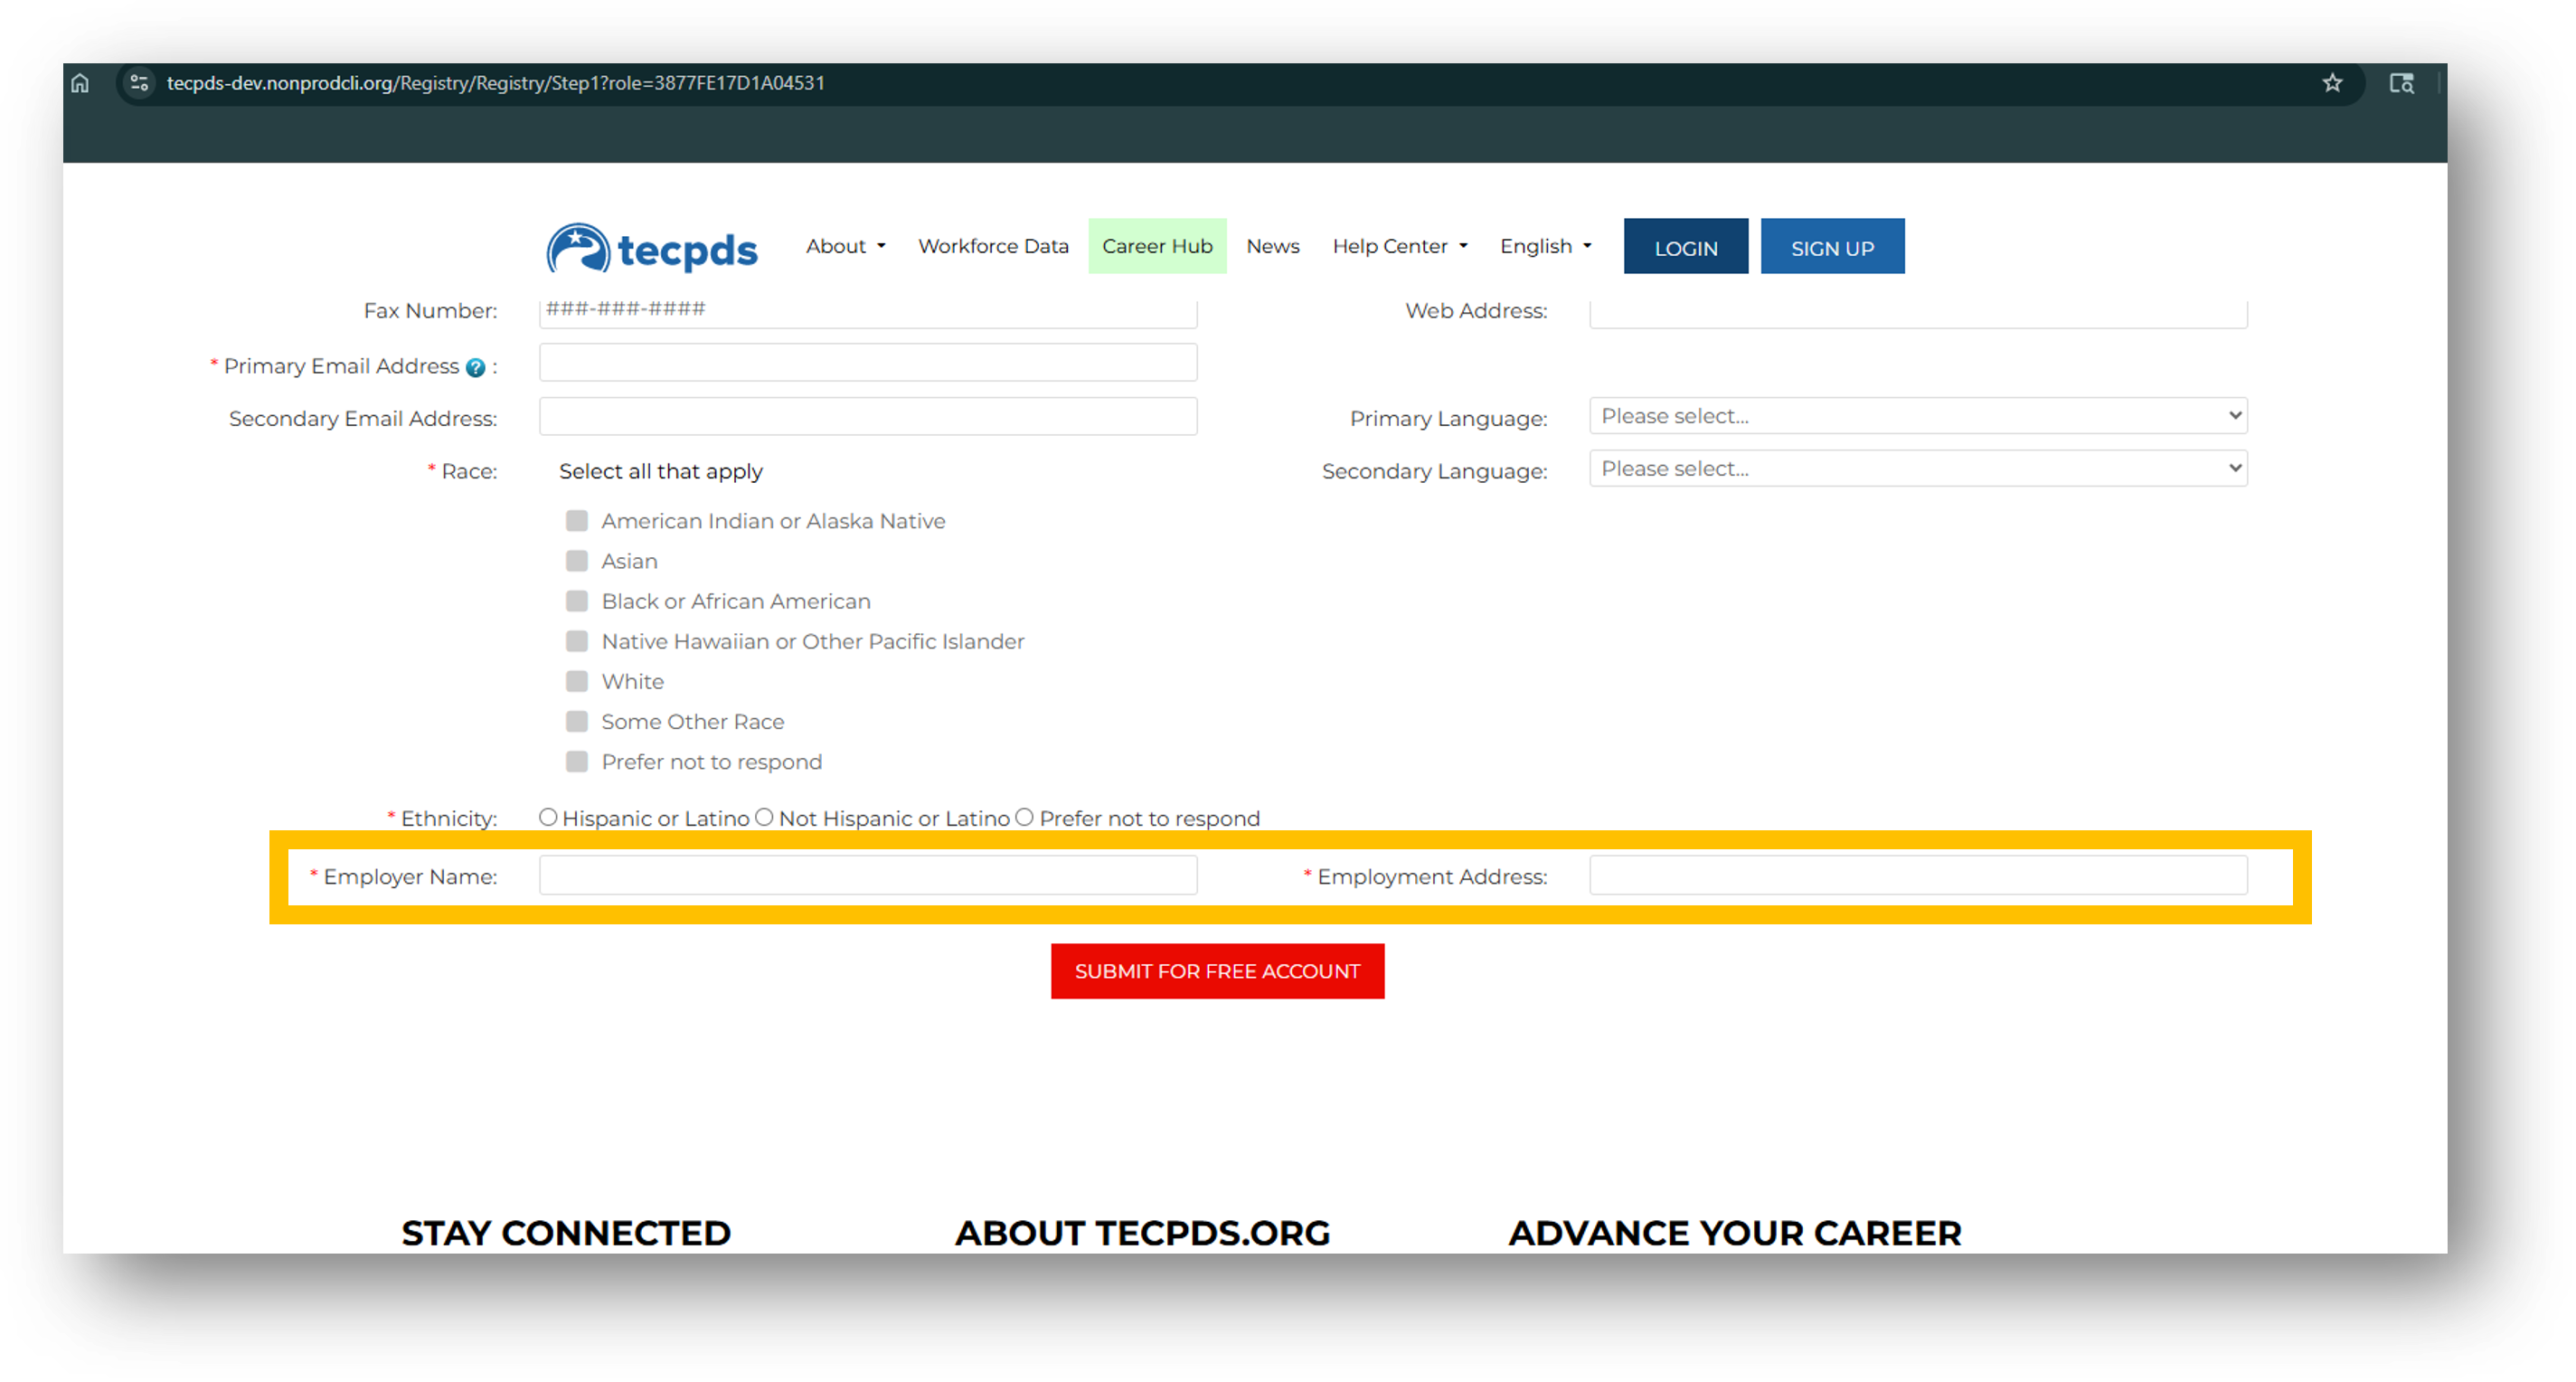Click the SIGN UP button
2576x1382 pixels.
(x=1832, y=246)
